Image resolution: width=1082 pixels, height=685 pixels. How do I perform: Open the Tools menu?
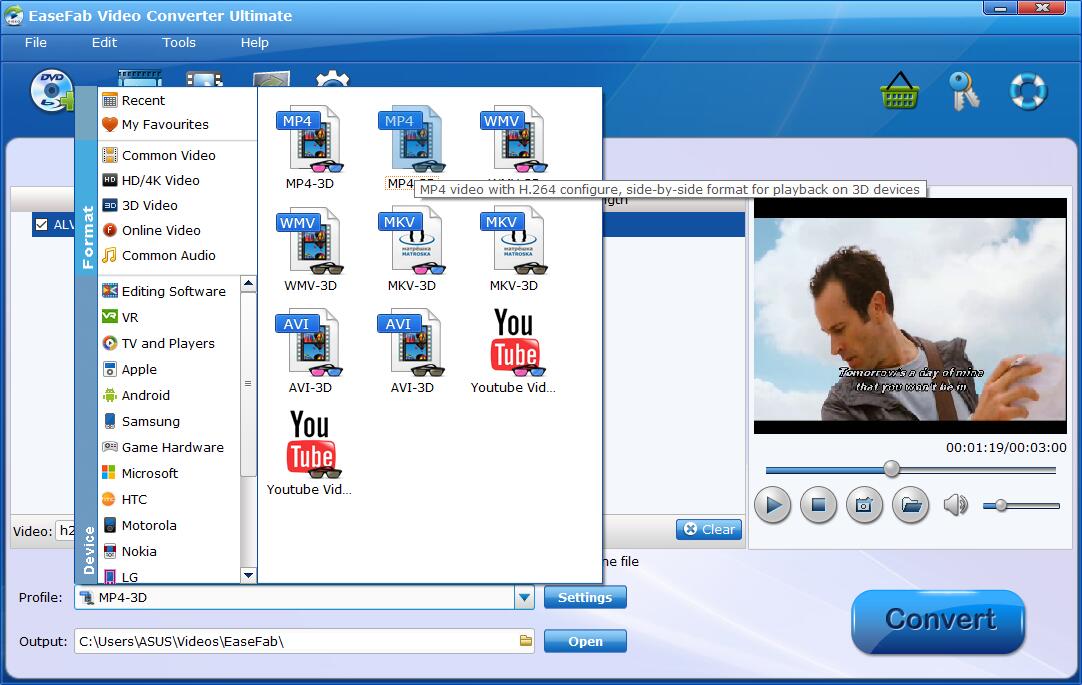[x=179, y=43]
